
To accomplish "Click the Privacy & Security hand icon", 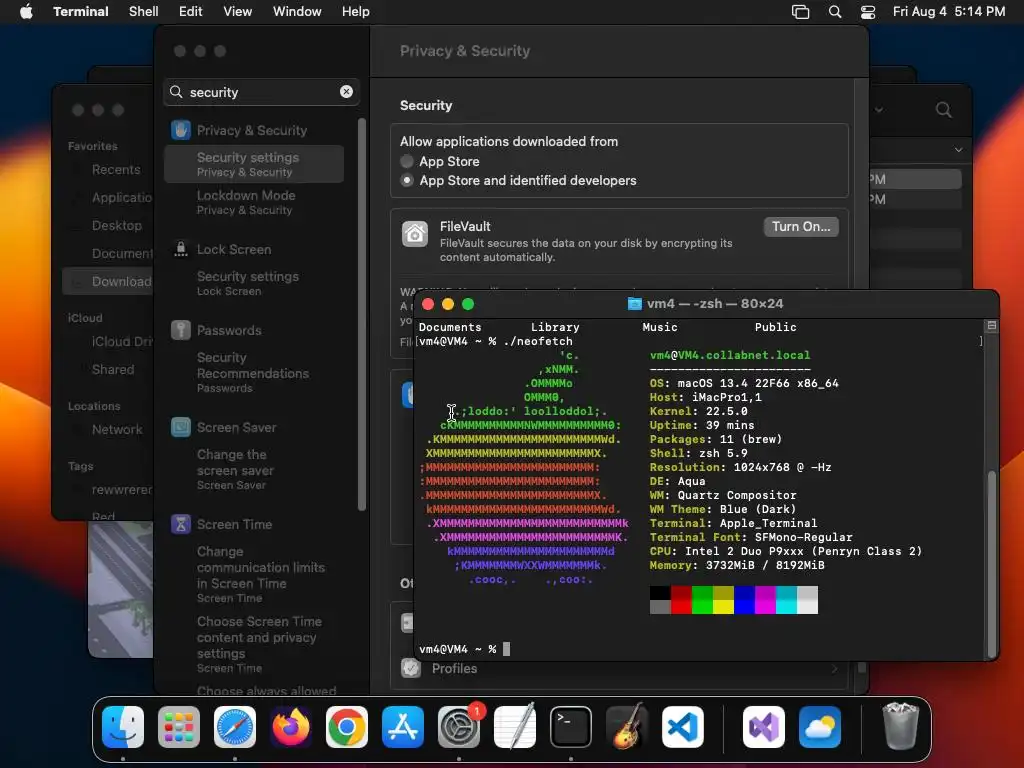I will coord(181,130).
